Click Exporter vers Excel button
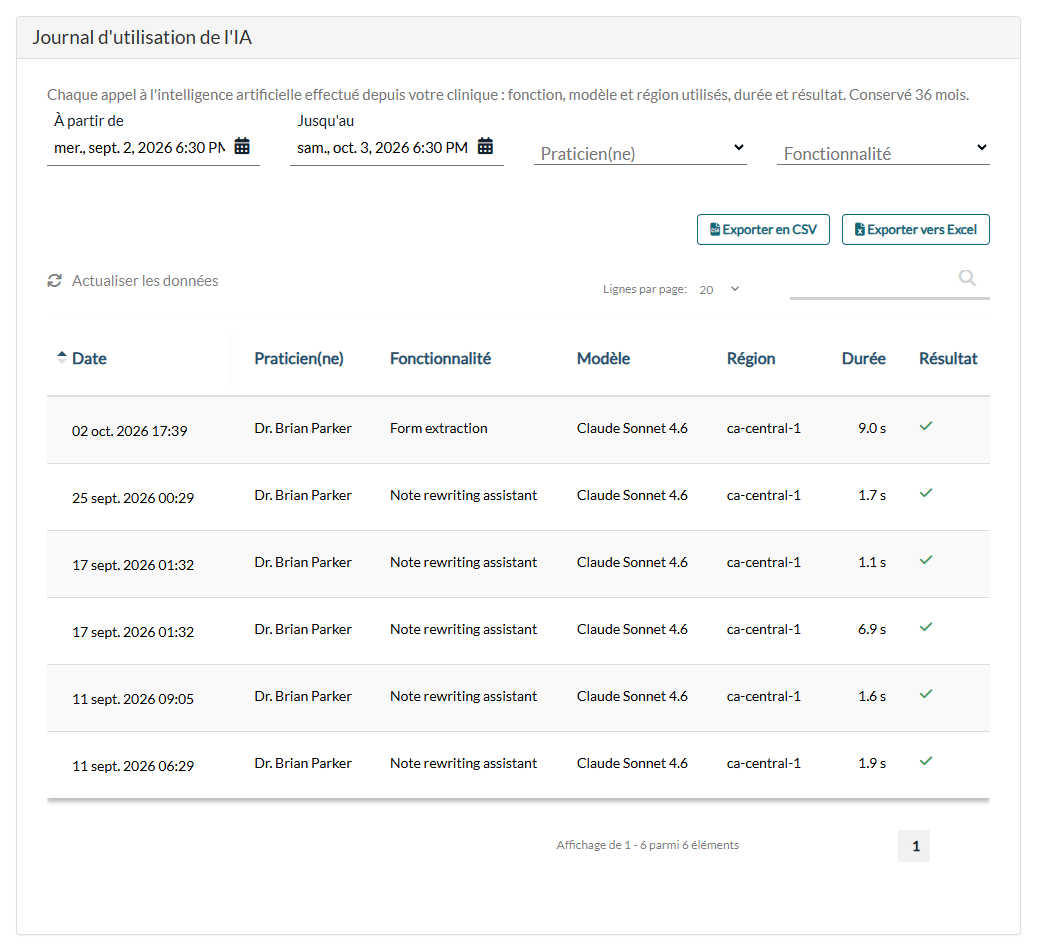The width and height of the screenshot is (1037, 951). pyautogui.click(x=915, y=229)
